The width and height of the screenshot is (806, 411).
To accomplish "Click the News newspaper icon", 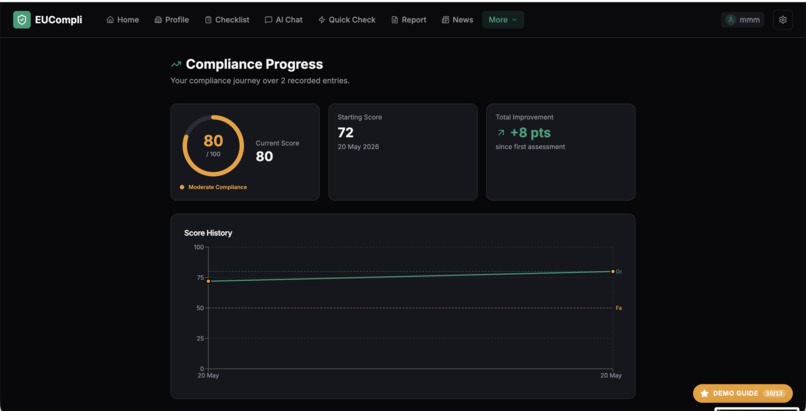I will pos(446,20).
